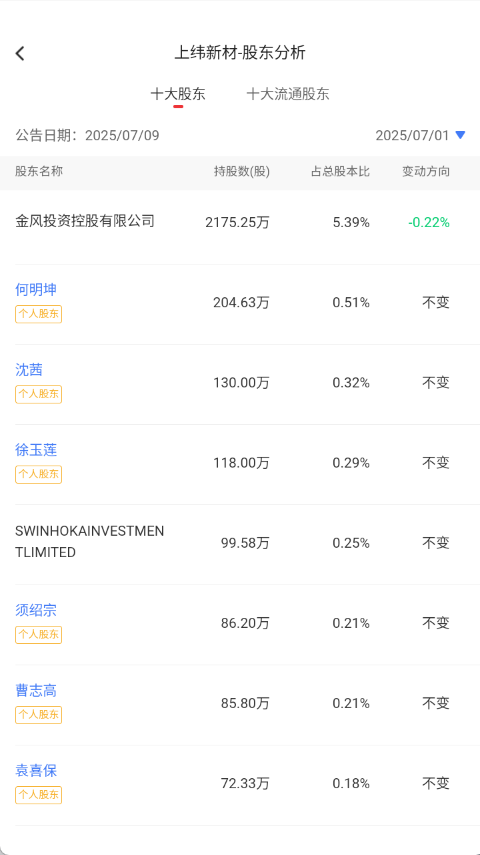
Task: Tap 个人股东 tag under 袁喜保
Action: tap(38, 795)
